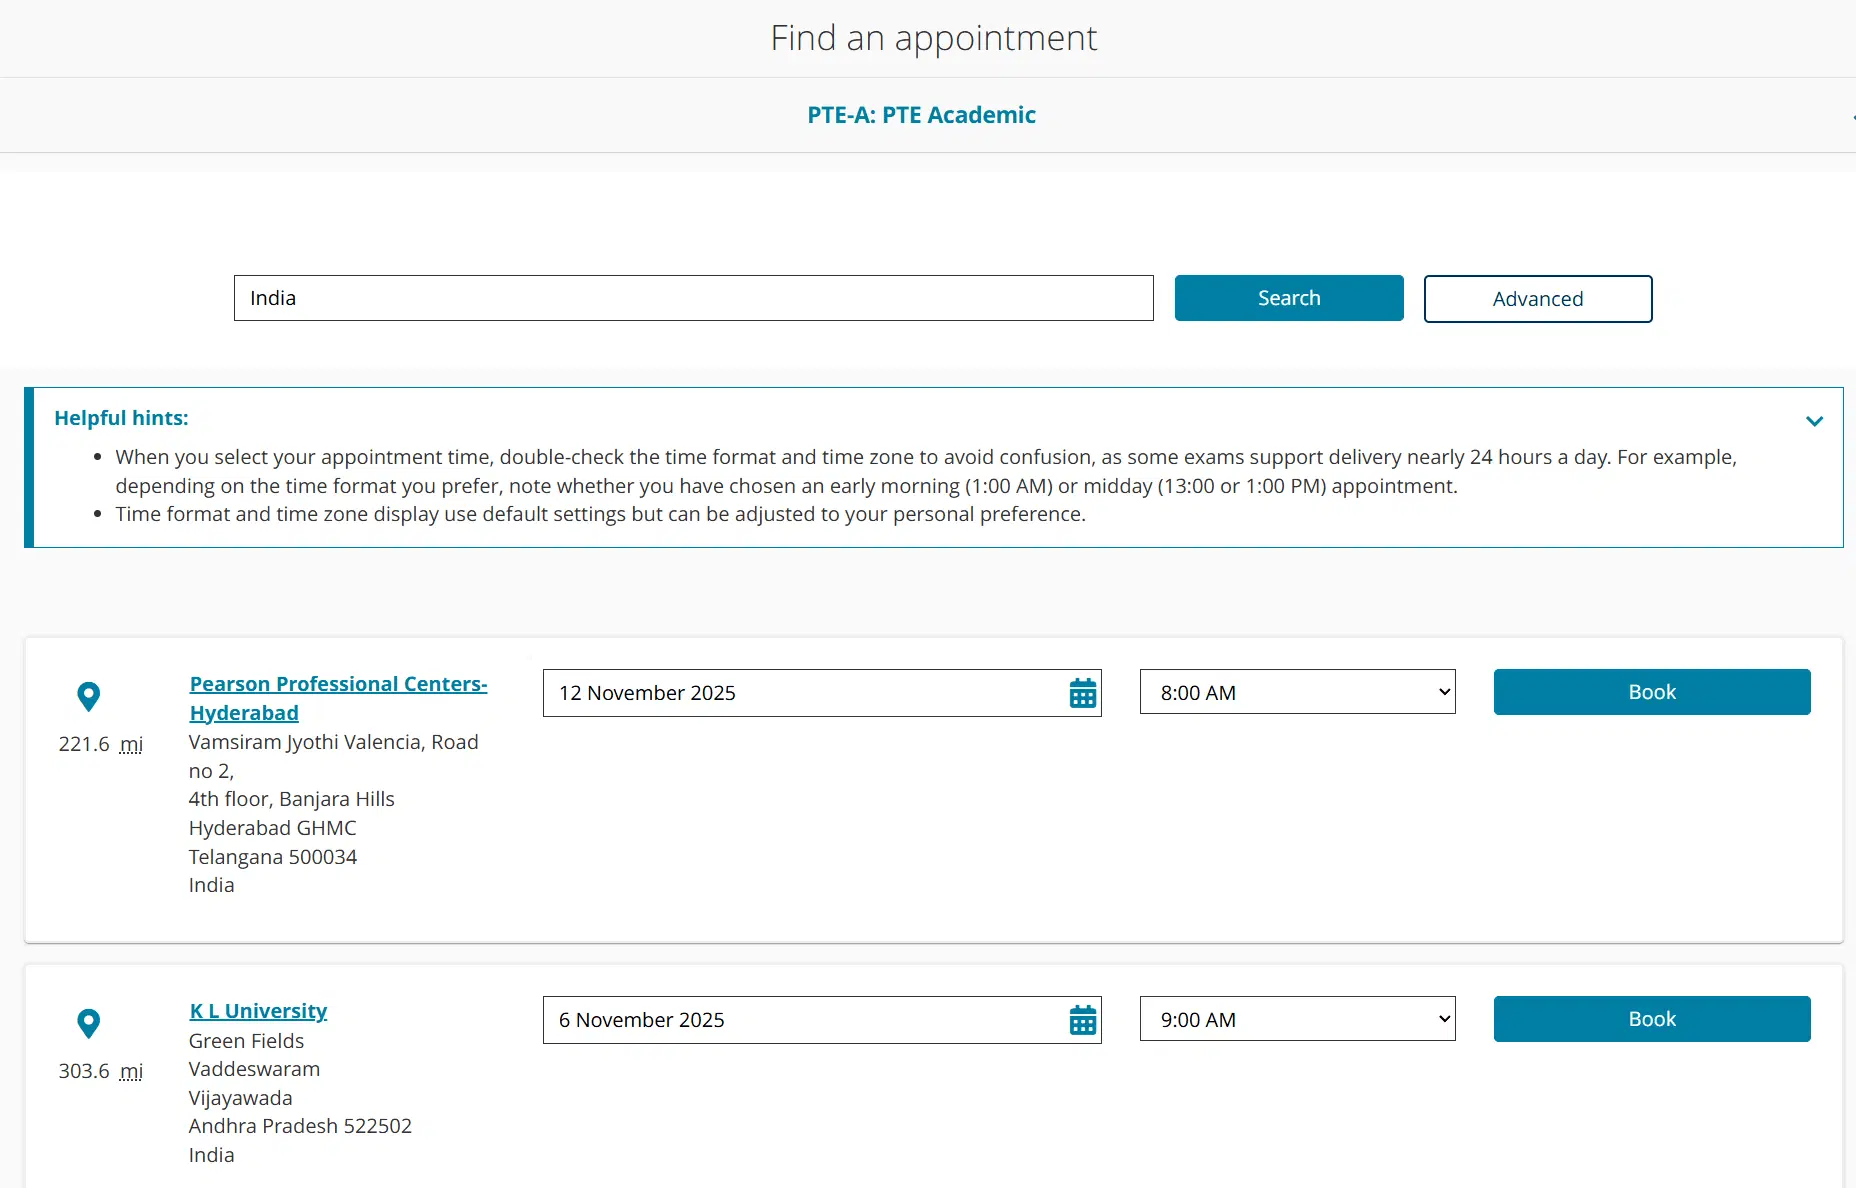Open the calendar picker for the Hyderabad appointment
This screenshot has width=1856, height=1188.
pos(1083,692)
